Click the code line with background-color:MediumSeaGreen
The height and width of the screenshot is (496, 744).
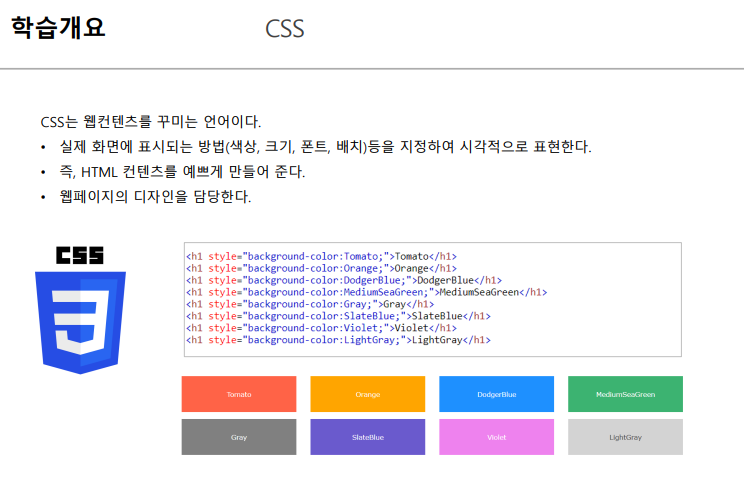coord(367,292)
